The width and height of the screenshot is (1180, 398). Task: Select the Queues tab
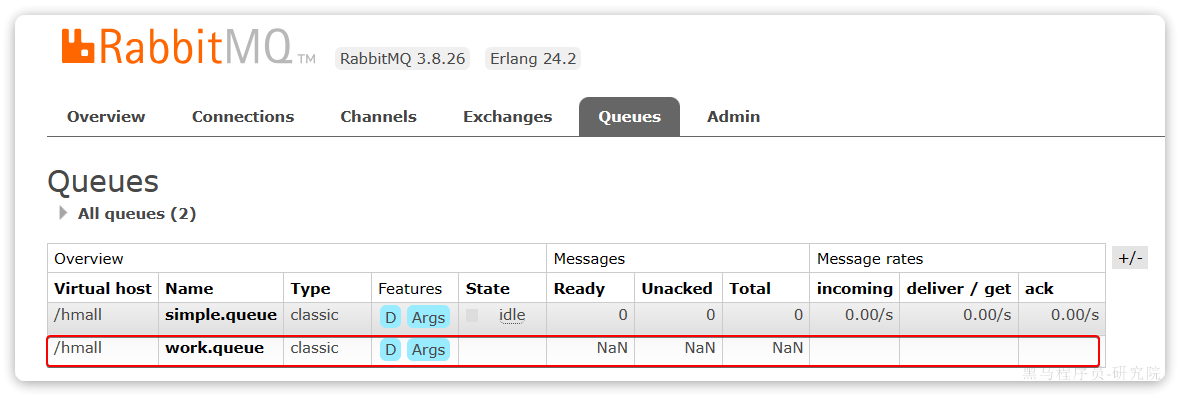point(629,117)
